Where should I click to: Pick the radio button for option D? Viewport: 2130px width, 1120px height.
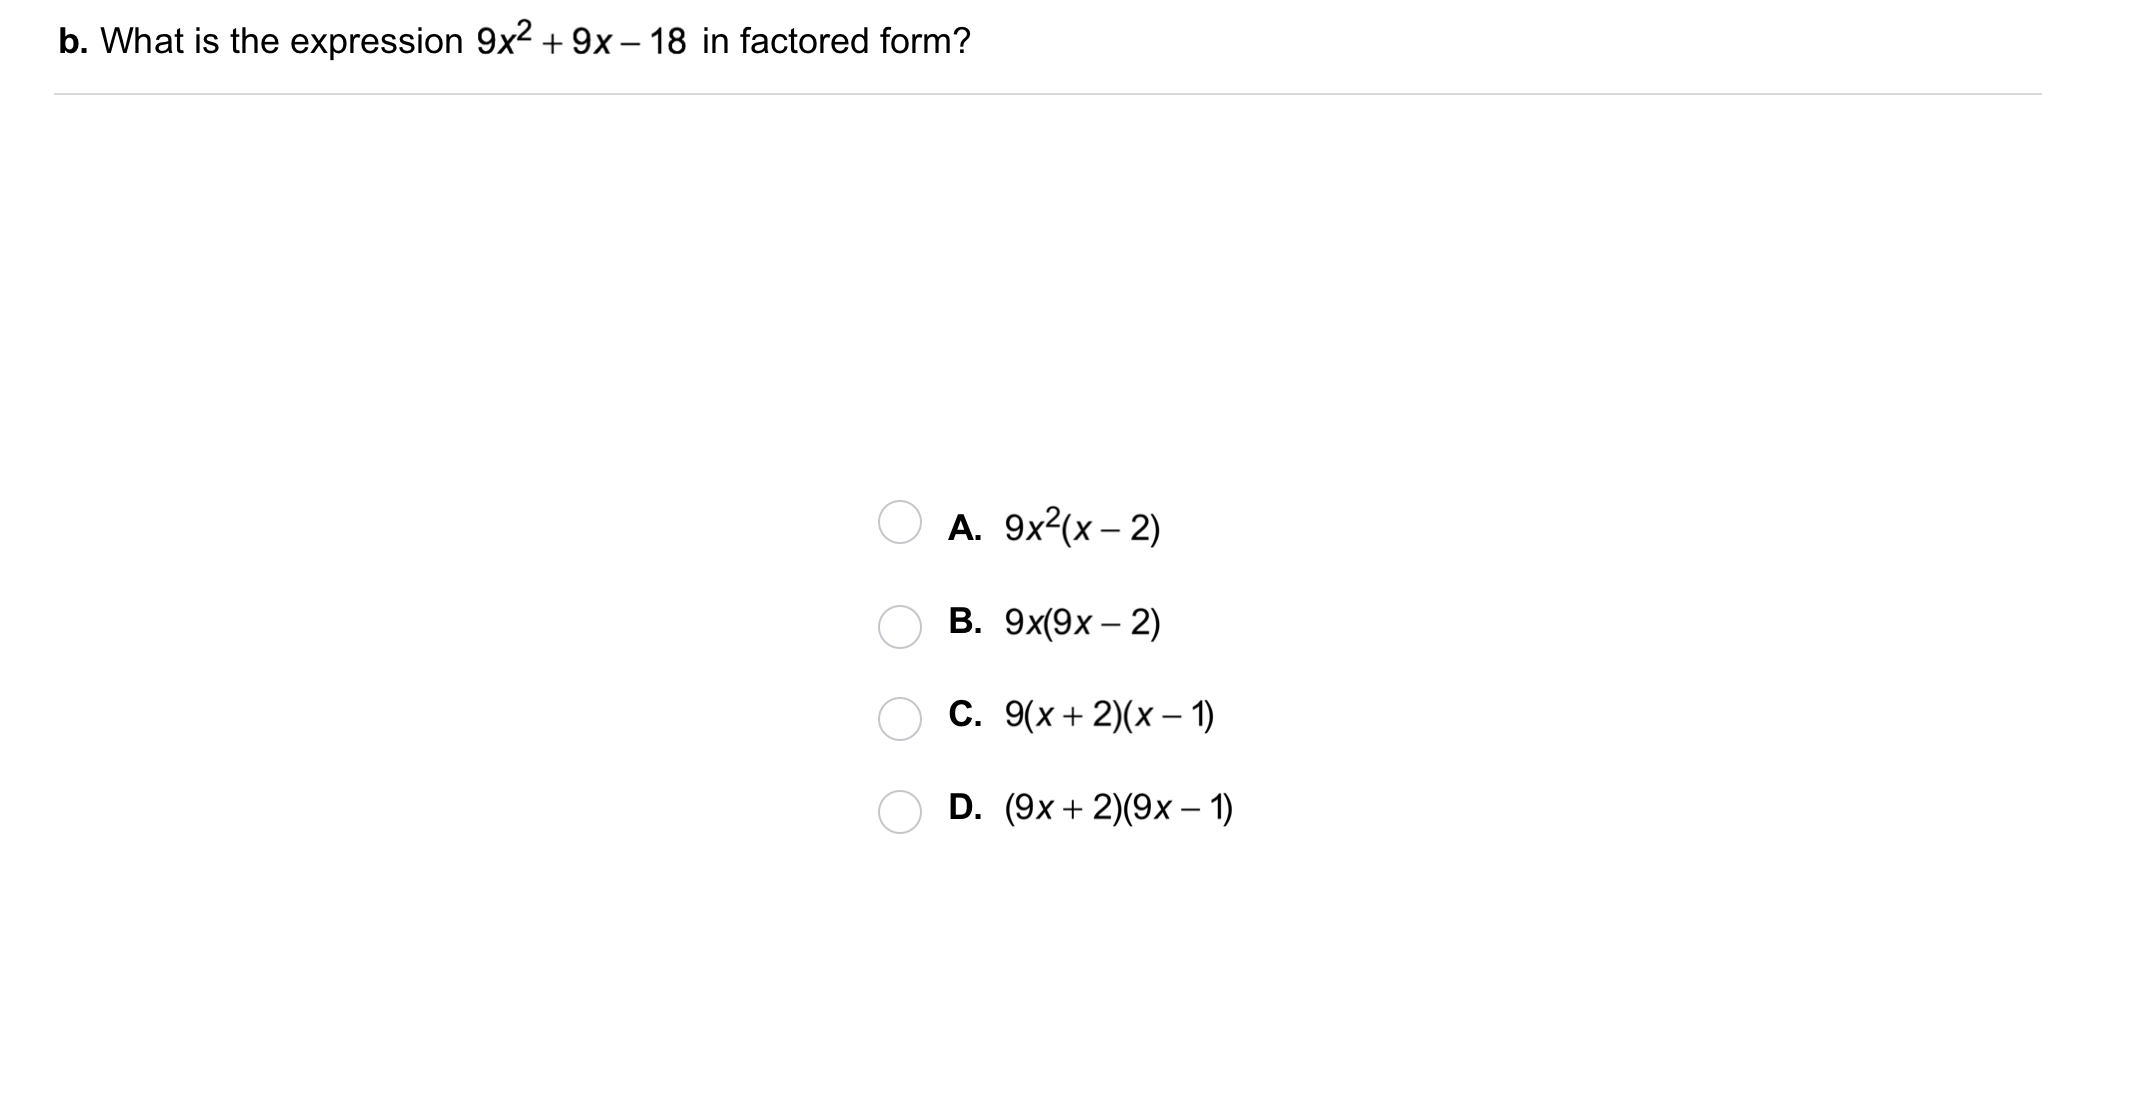[x=899, y=811]
